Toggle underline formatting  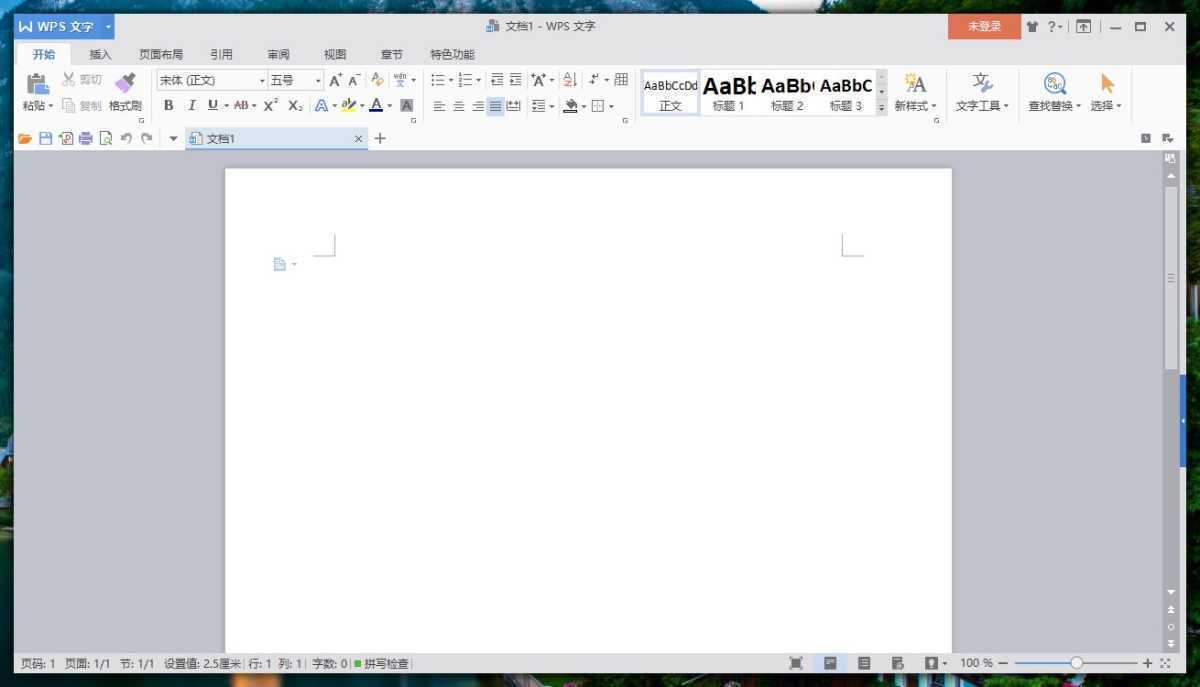pos(212,105)
